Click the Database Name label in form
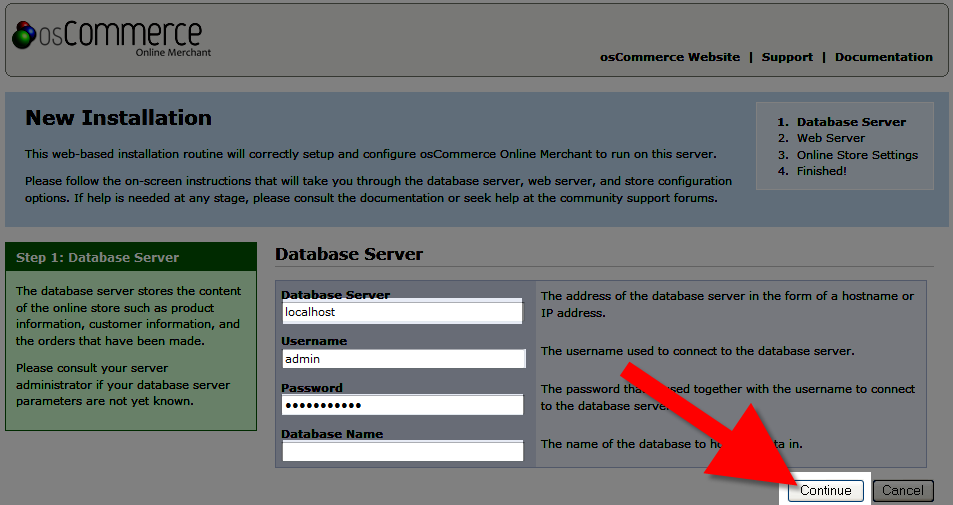Viewport: 953px width, 505px height. click(332, 434)
